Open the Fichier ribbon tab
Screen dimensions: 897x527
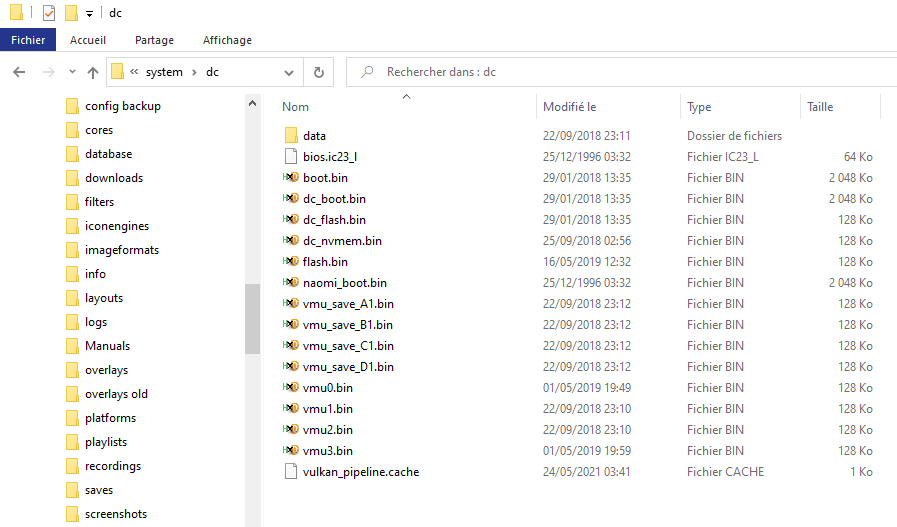tap(27, 40)
